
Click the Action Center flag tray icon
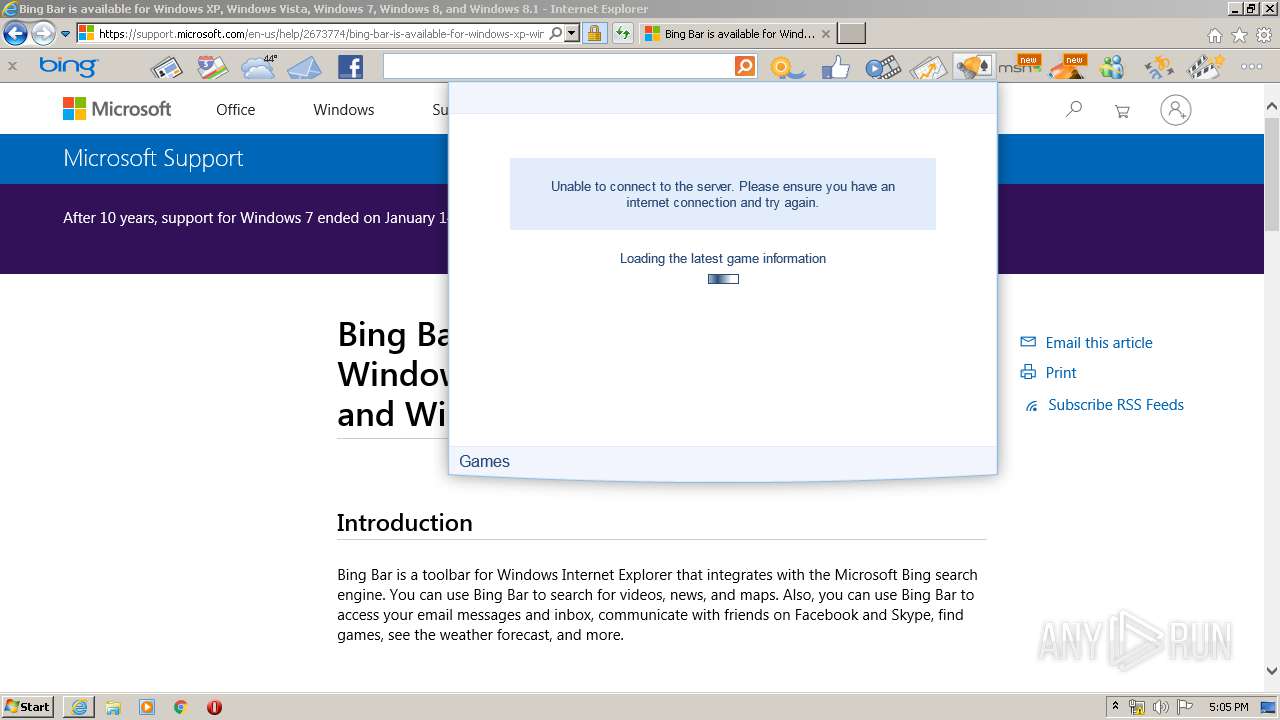(x=1185, y=707)
